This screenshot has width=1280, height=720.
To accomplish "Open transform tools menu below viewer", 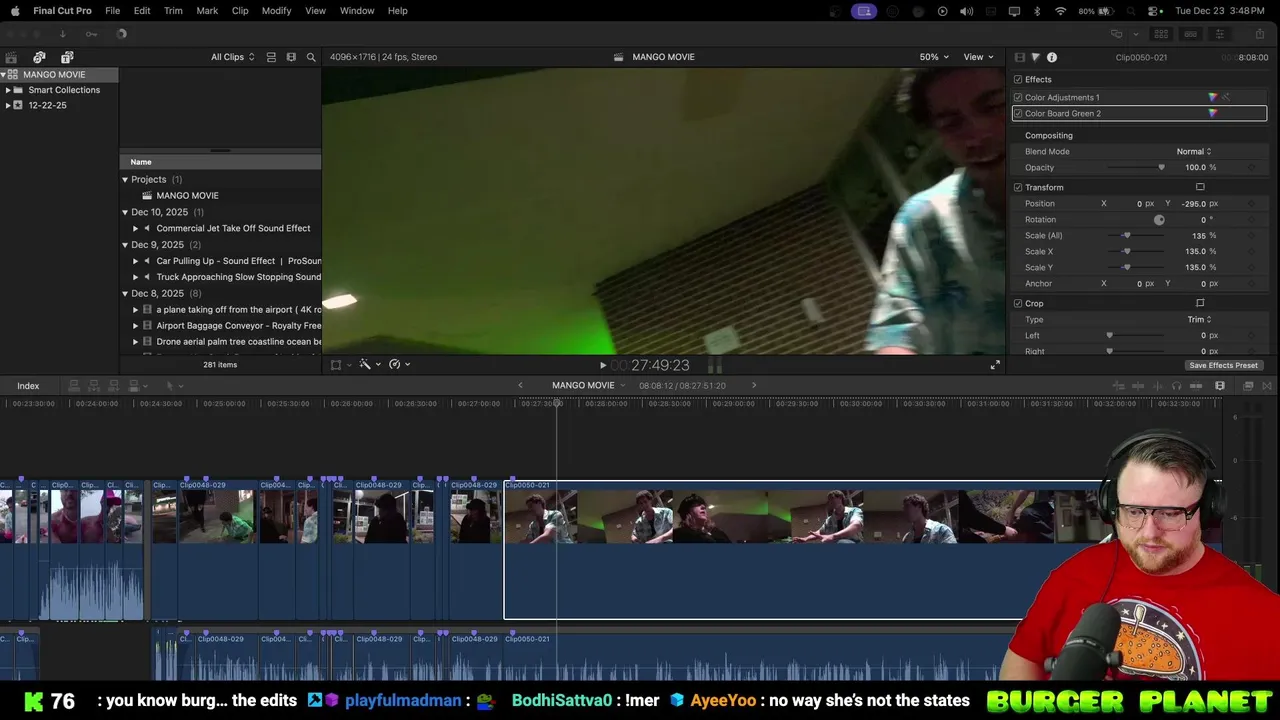I will pos(339,364).
